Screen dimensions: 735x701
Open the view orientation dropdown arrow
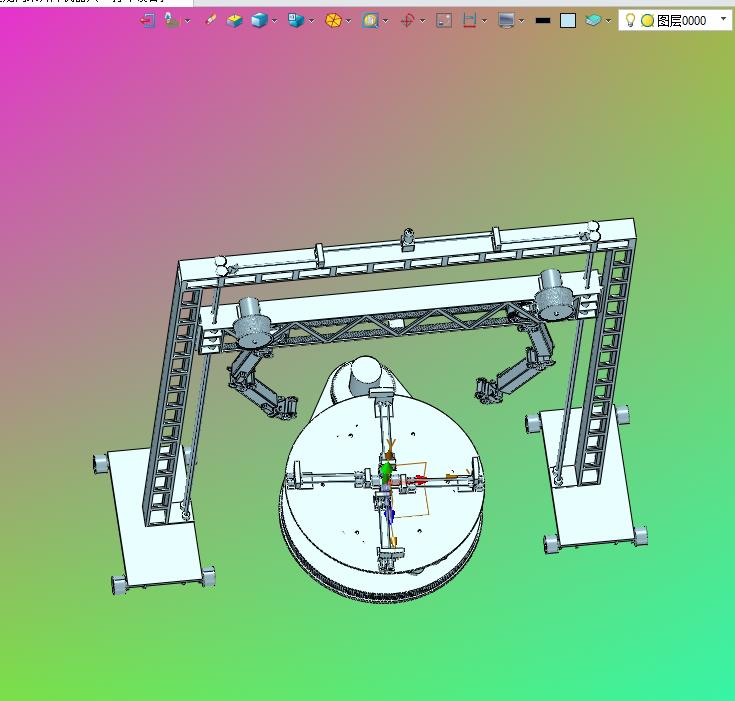point(311,21)
